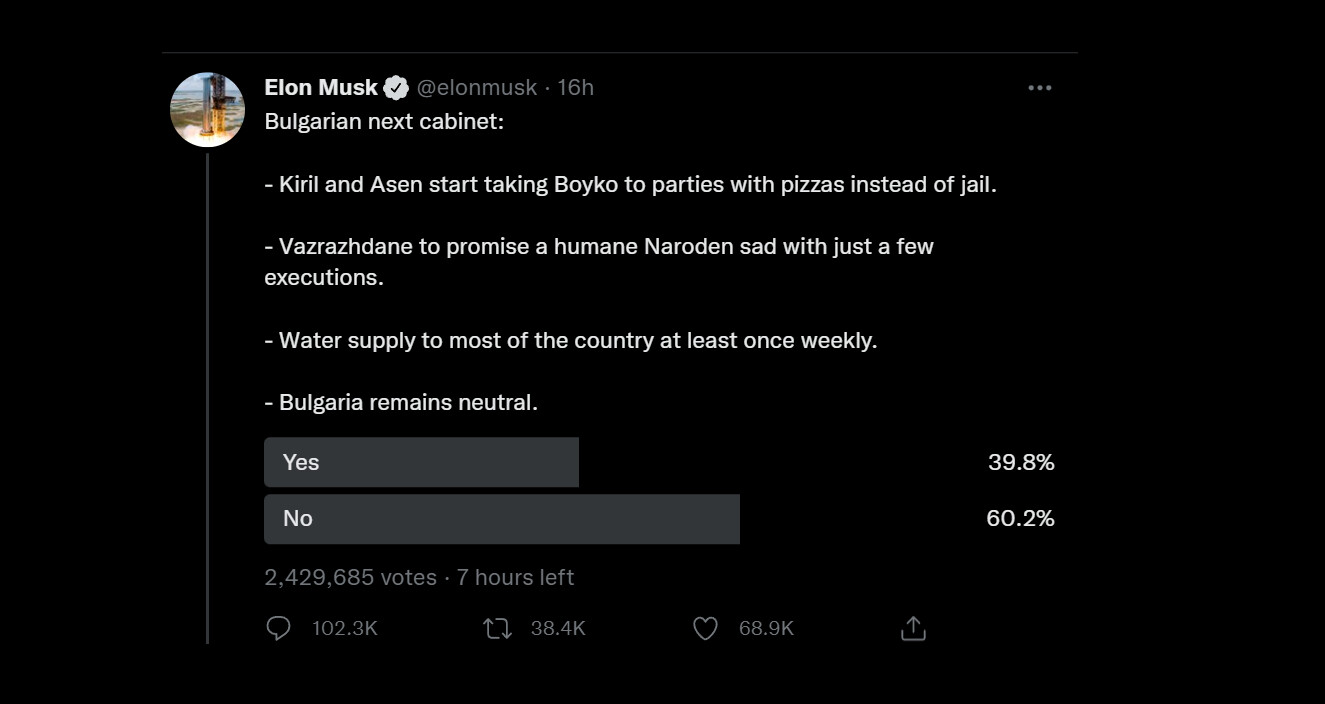This screenshot has height=704, width=1325.
Task: Open the three-dot more options menu
Action: pos(1039,88)
